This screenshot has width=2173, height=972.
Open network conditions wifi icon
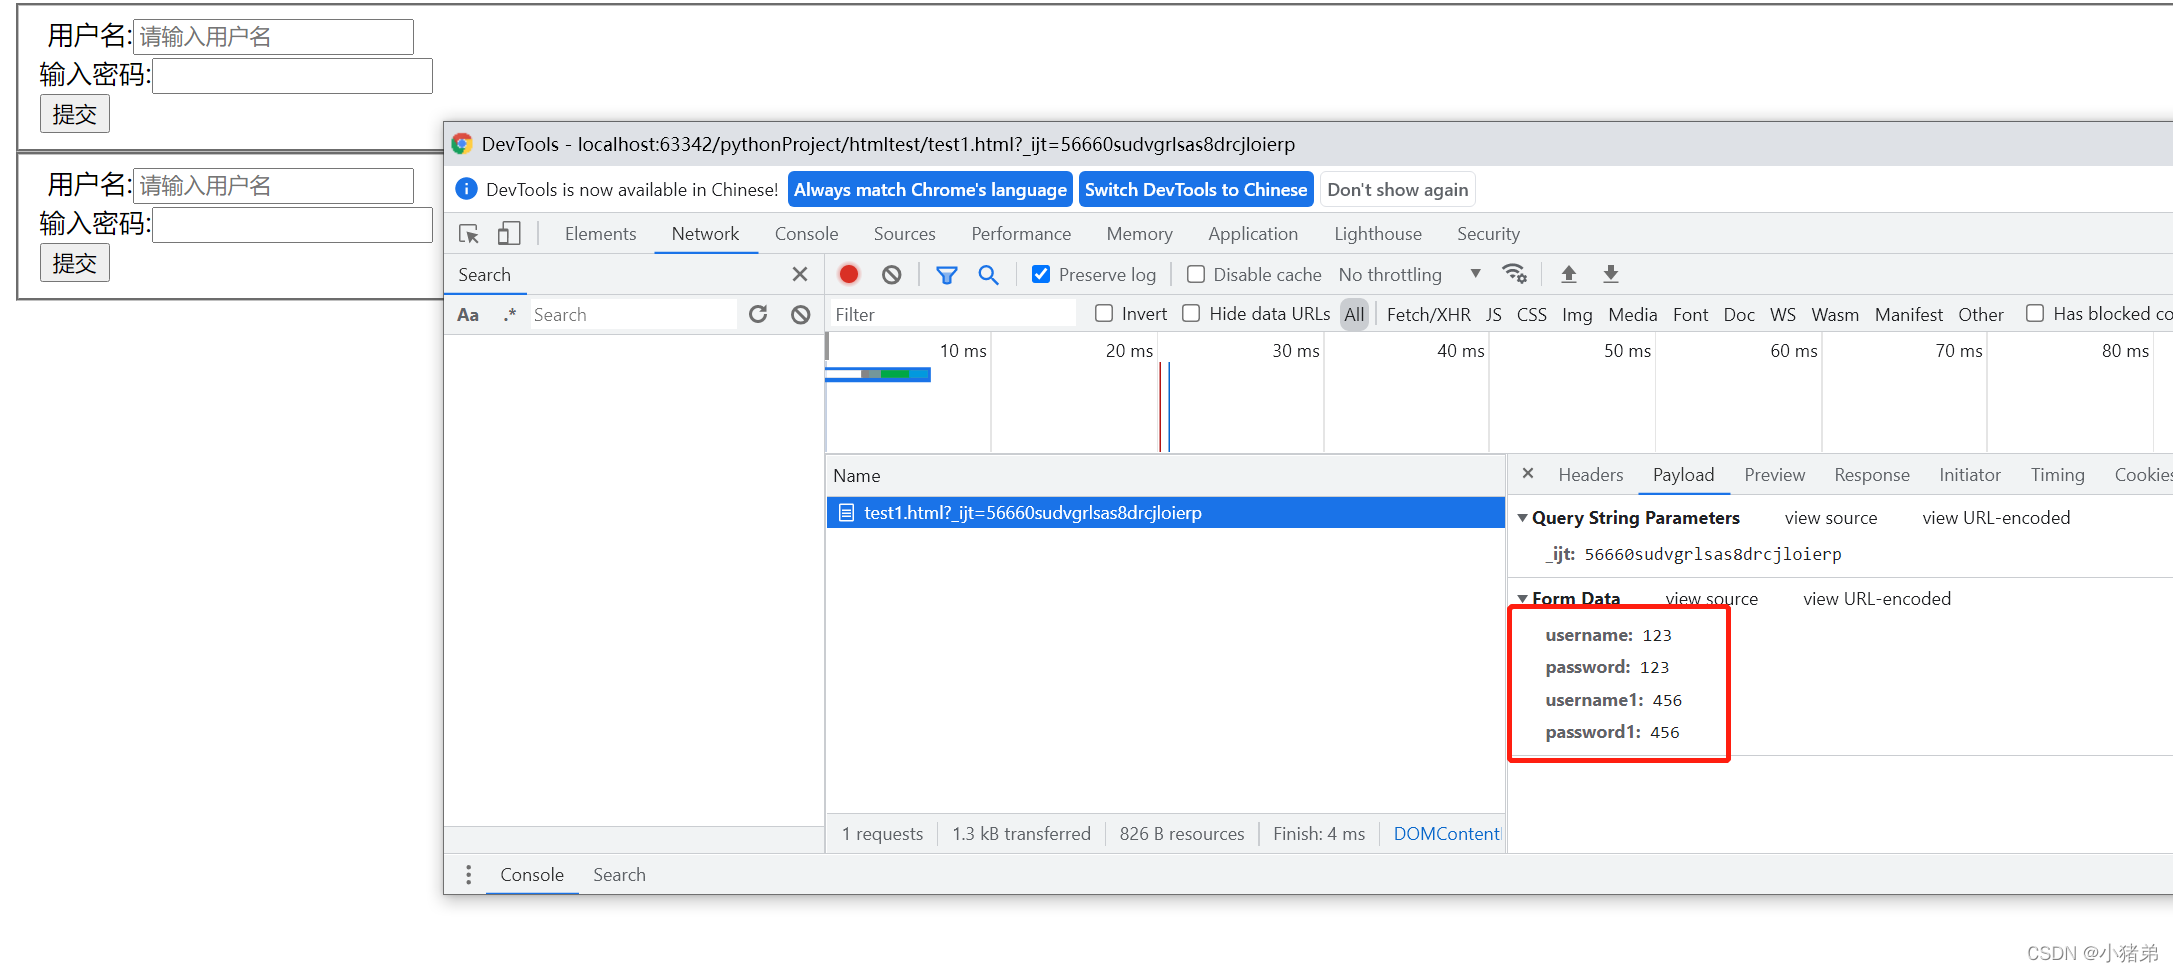coord(1514,274)
